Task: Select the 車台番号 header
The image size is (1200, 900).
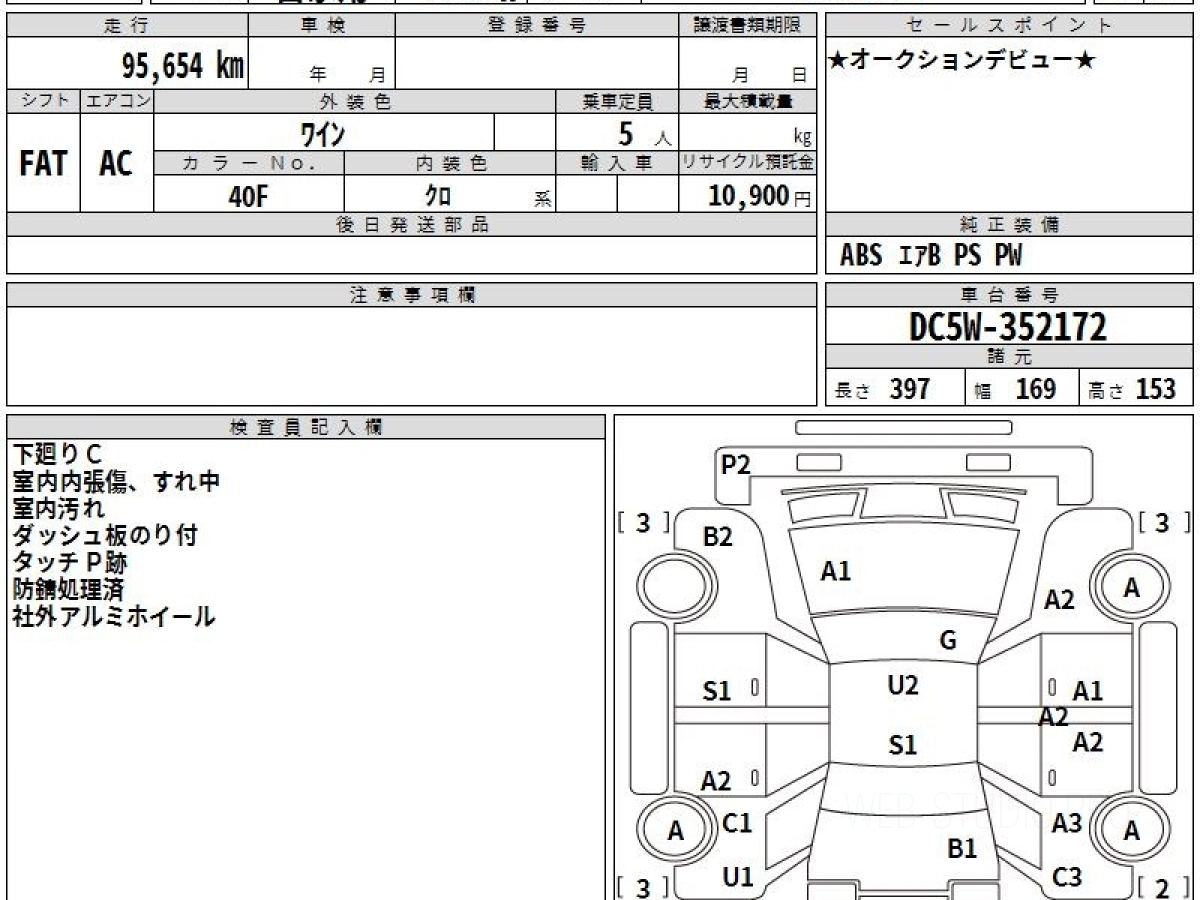Action: point(1009,295)
